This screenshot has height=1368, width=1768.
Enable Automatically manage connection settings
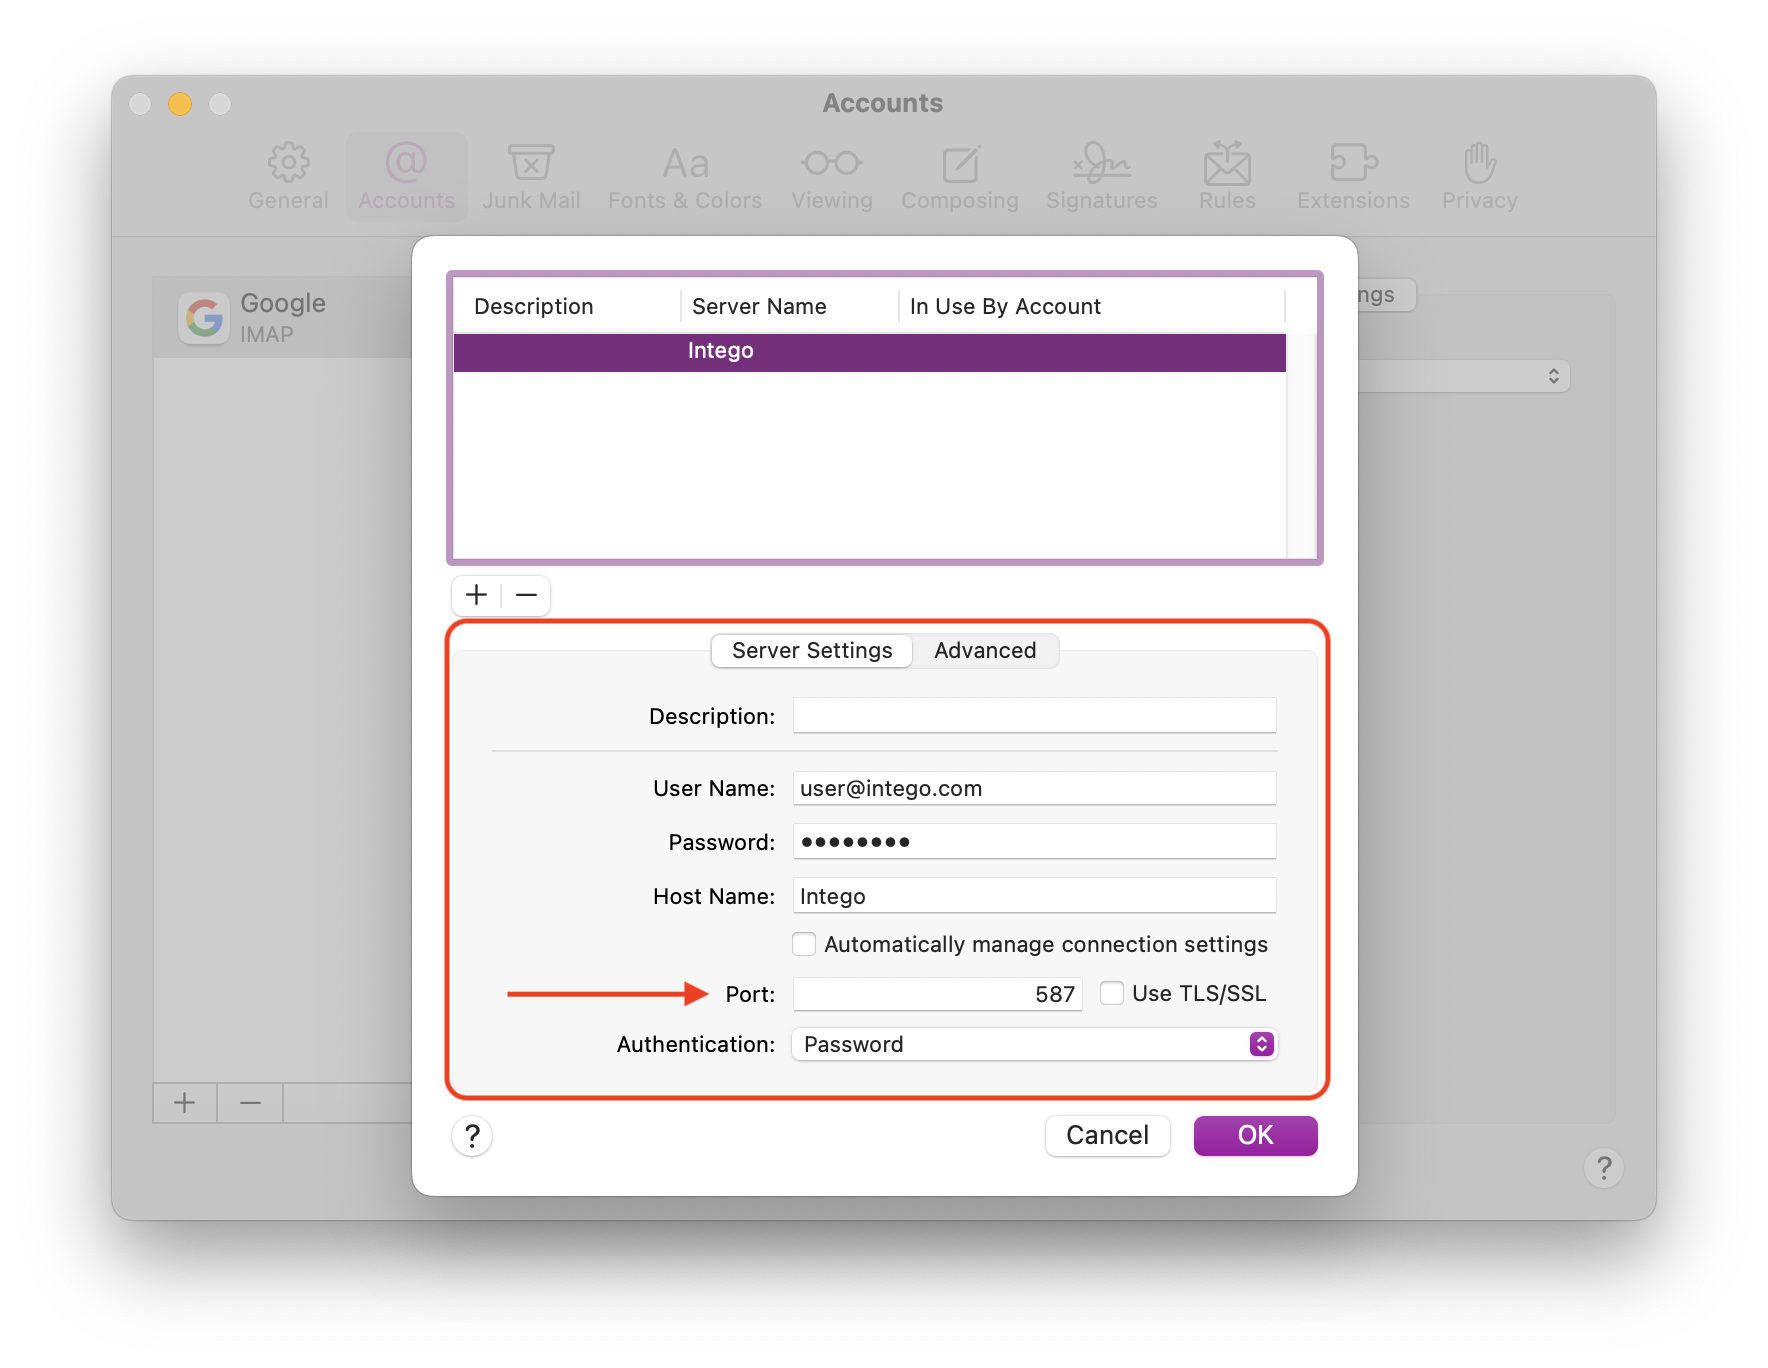coord(804,944)
